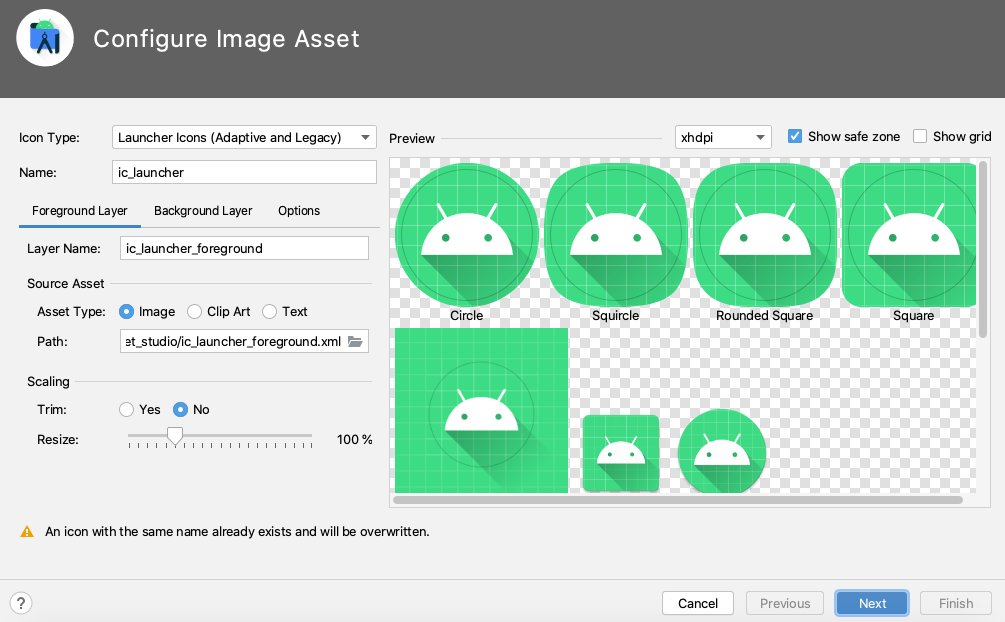1005x622 pixels.
Task: Select the Squircle icon preview
Action: pyautogui.click(x=615, y=235)
